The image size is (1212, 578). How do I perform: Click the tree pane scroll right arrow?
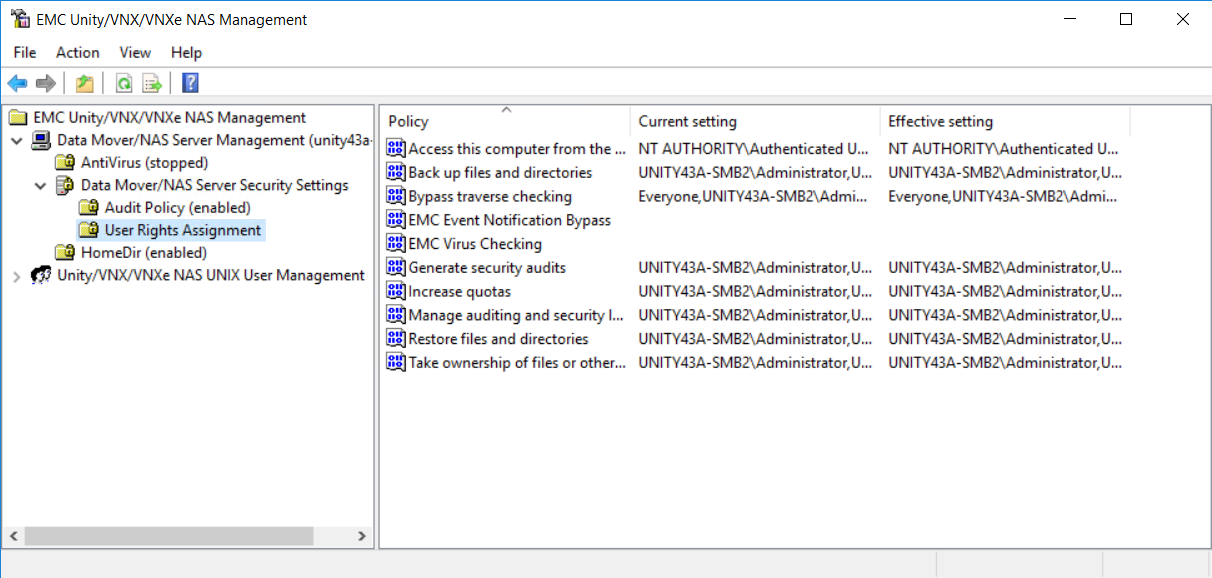362,537
